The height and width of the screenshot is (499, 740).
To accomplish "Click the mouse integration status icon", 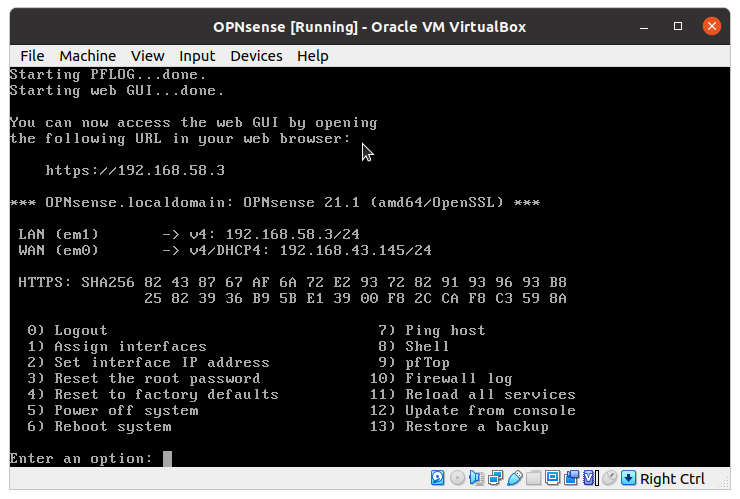I will pyautogui.click(x=609, y=478).
